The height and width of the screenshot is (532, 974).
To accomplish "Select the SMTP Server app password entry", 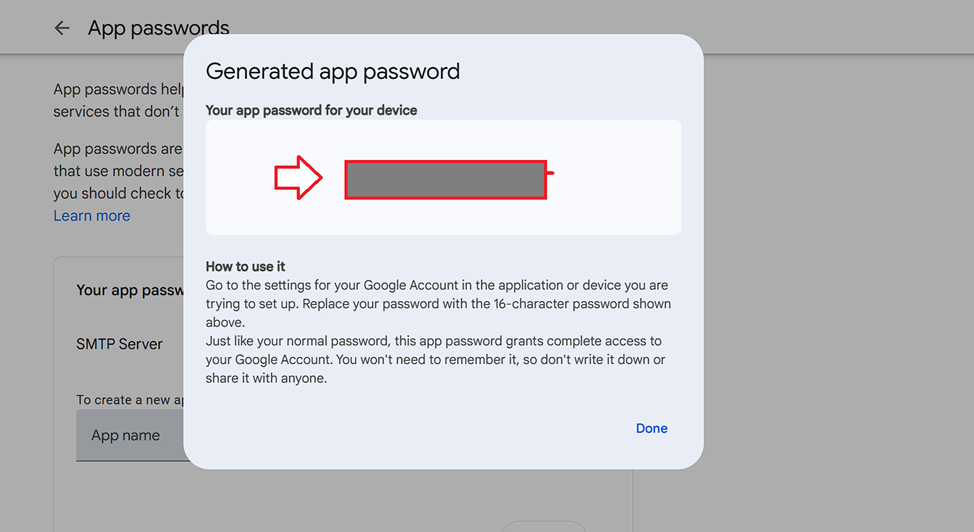I will click(x=119, y=344).
